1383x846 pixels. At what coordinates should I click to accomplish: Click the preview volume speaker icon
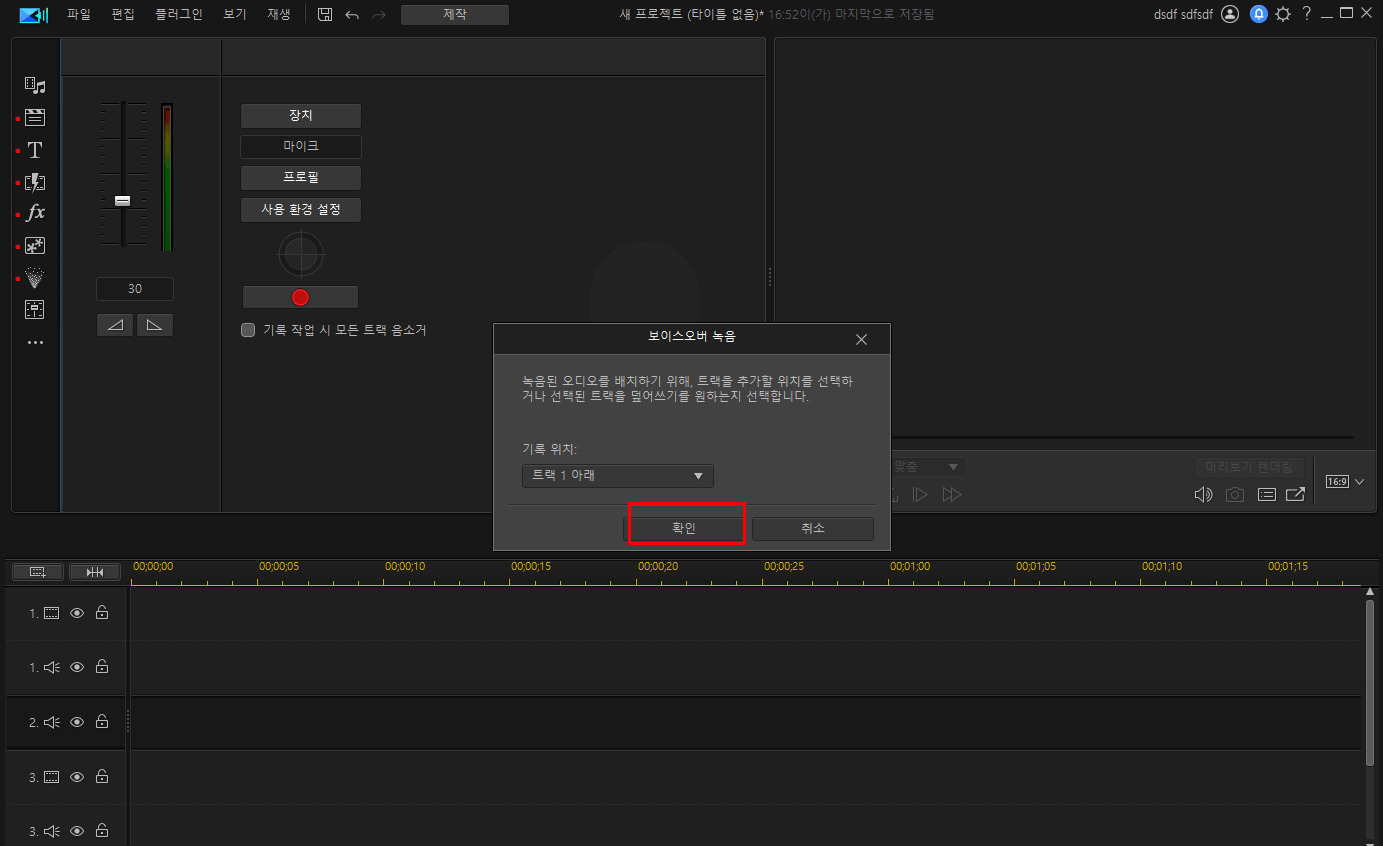pyautogui.click(x=1204, y=494)
